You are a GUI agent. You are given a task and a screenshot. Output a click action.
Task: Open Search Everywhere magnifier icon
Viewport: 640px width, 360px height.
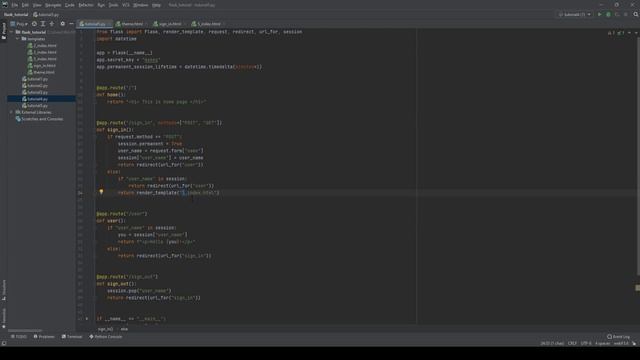(636, 14)
